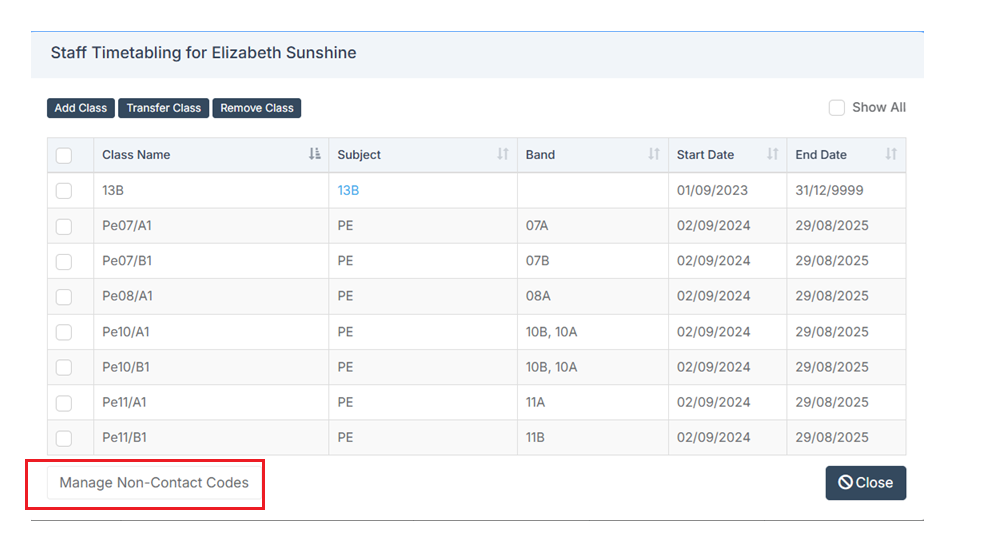Select the Pe11/B1 class checkbox
Screen dimensions: 982x543
click(x=64, y=438)
